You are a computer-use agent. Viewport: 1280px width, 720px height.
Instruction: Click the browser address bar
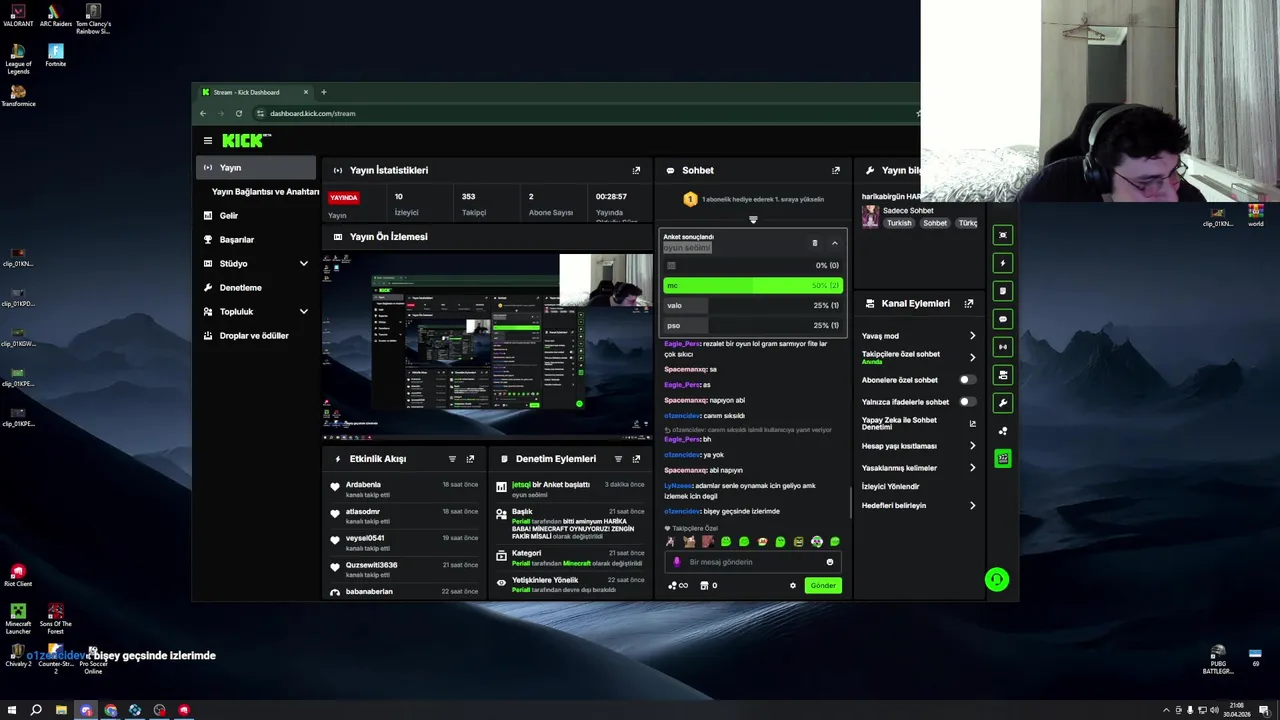(580, 113)
